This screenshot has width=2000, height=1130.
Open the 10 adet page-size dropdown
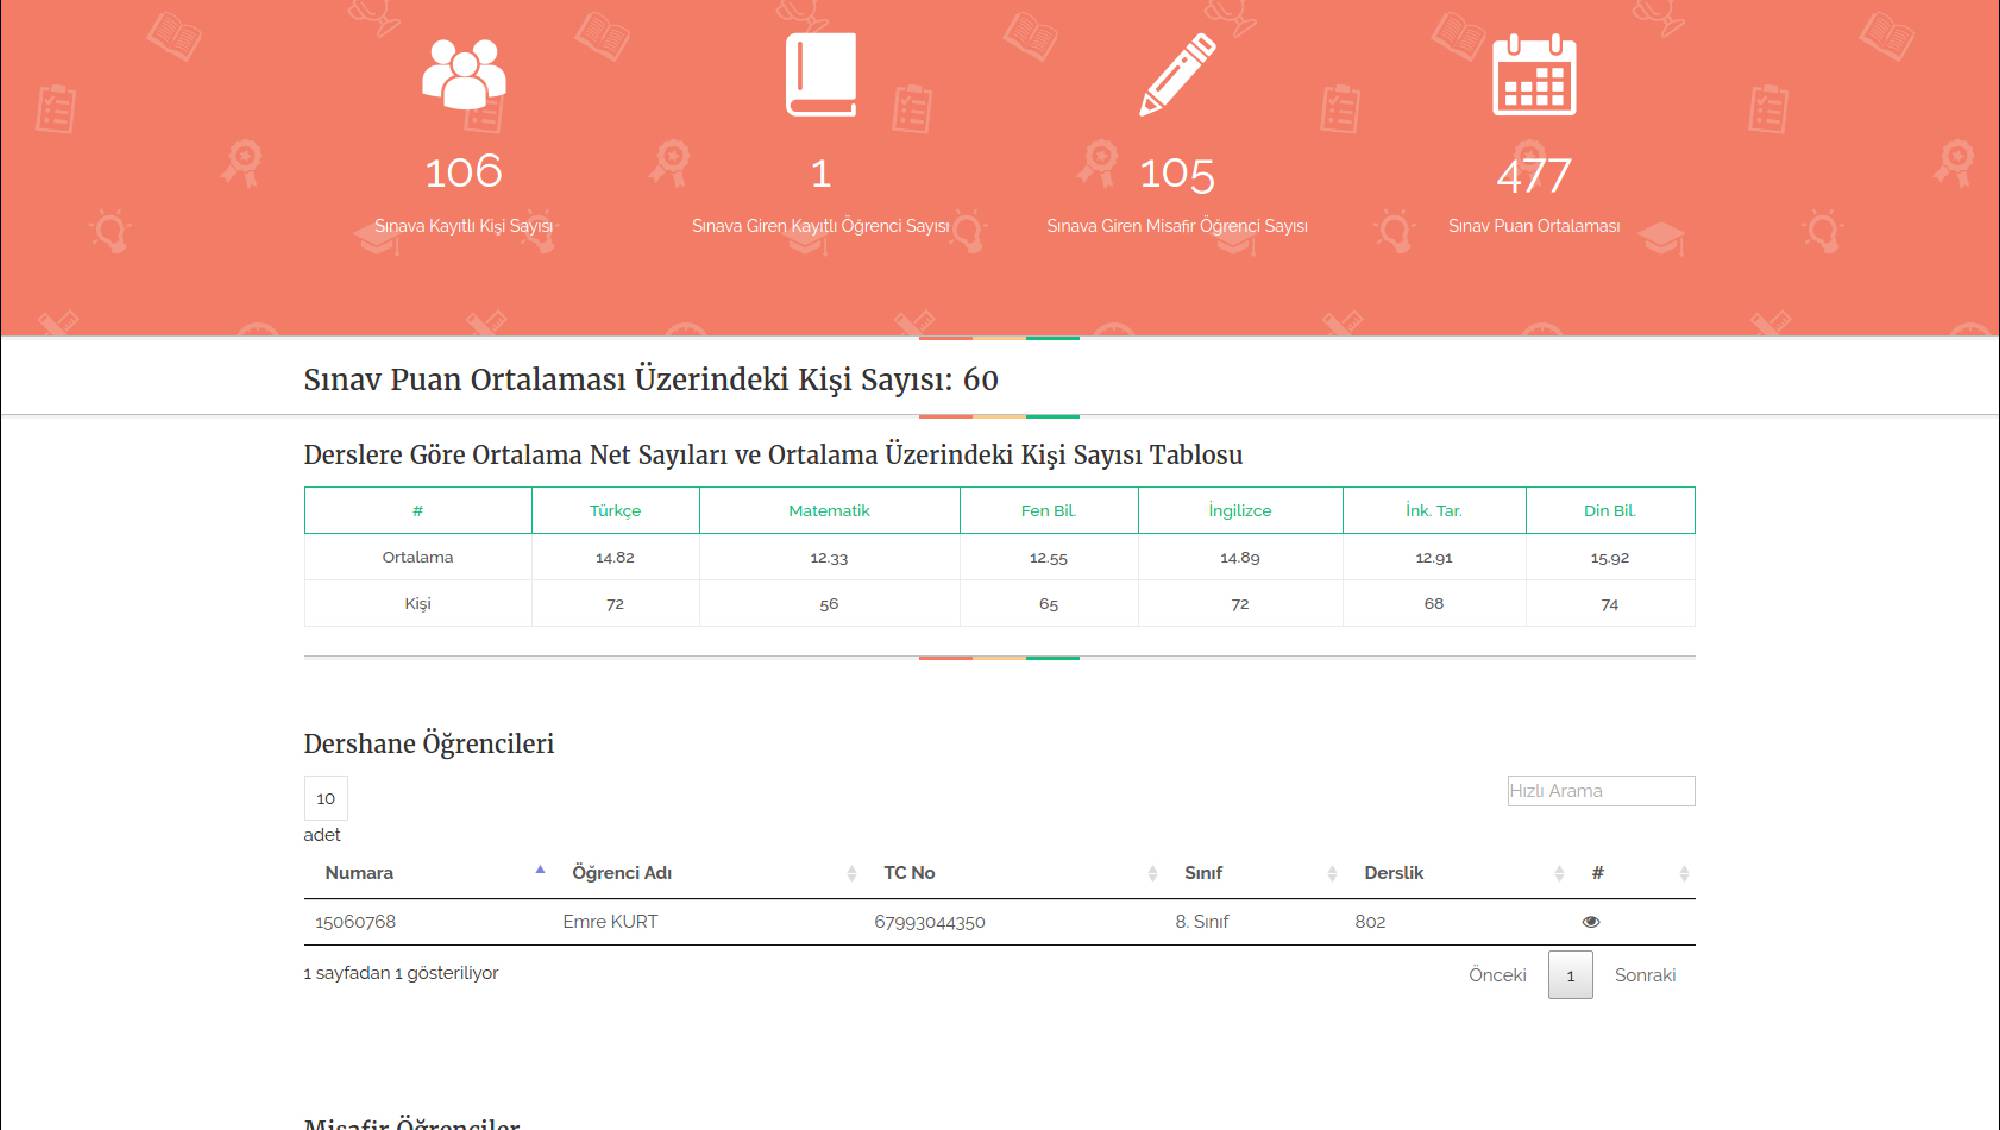(x=325, y=798)
